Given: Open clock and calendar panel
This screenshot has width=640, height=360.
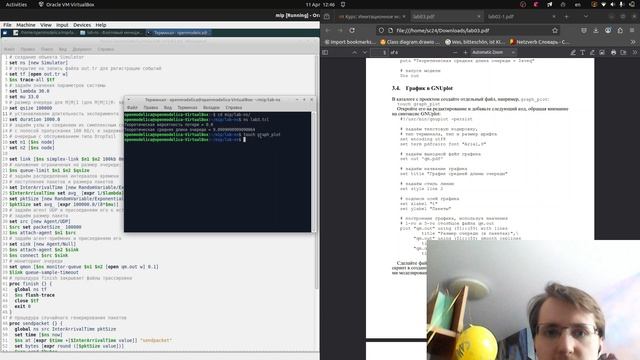Looking at the screenshot, I should 320,4.
